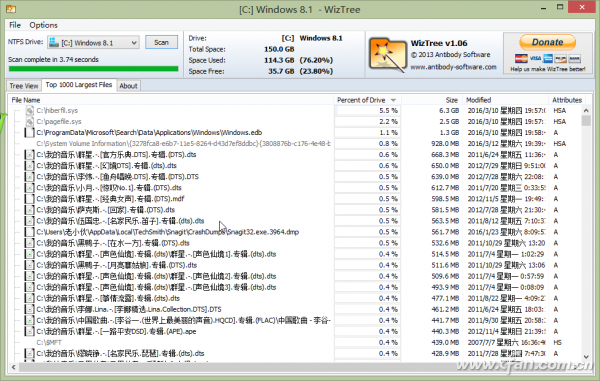Screen dimensions: 600x381
Task: Click the vertical scrollbar down arrow
Action: pos(586,356)
